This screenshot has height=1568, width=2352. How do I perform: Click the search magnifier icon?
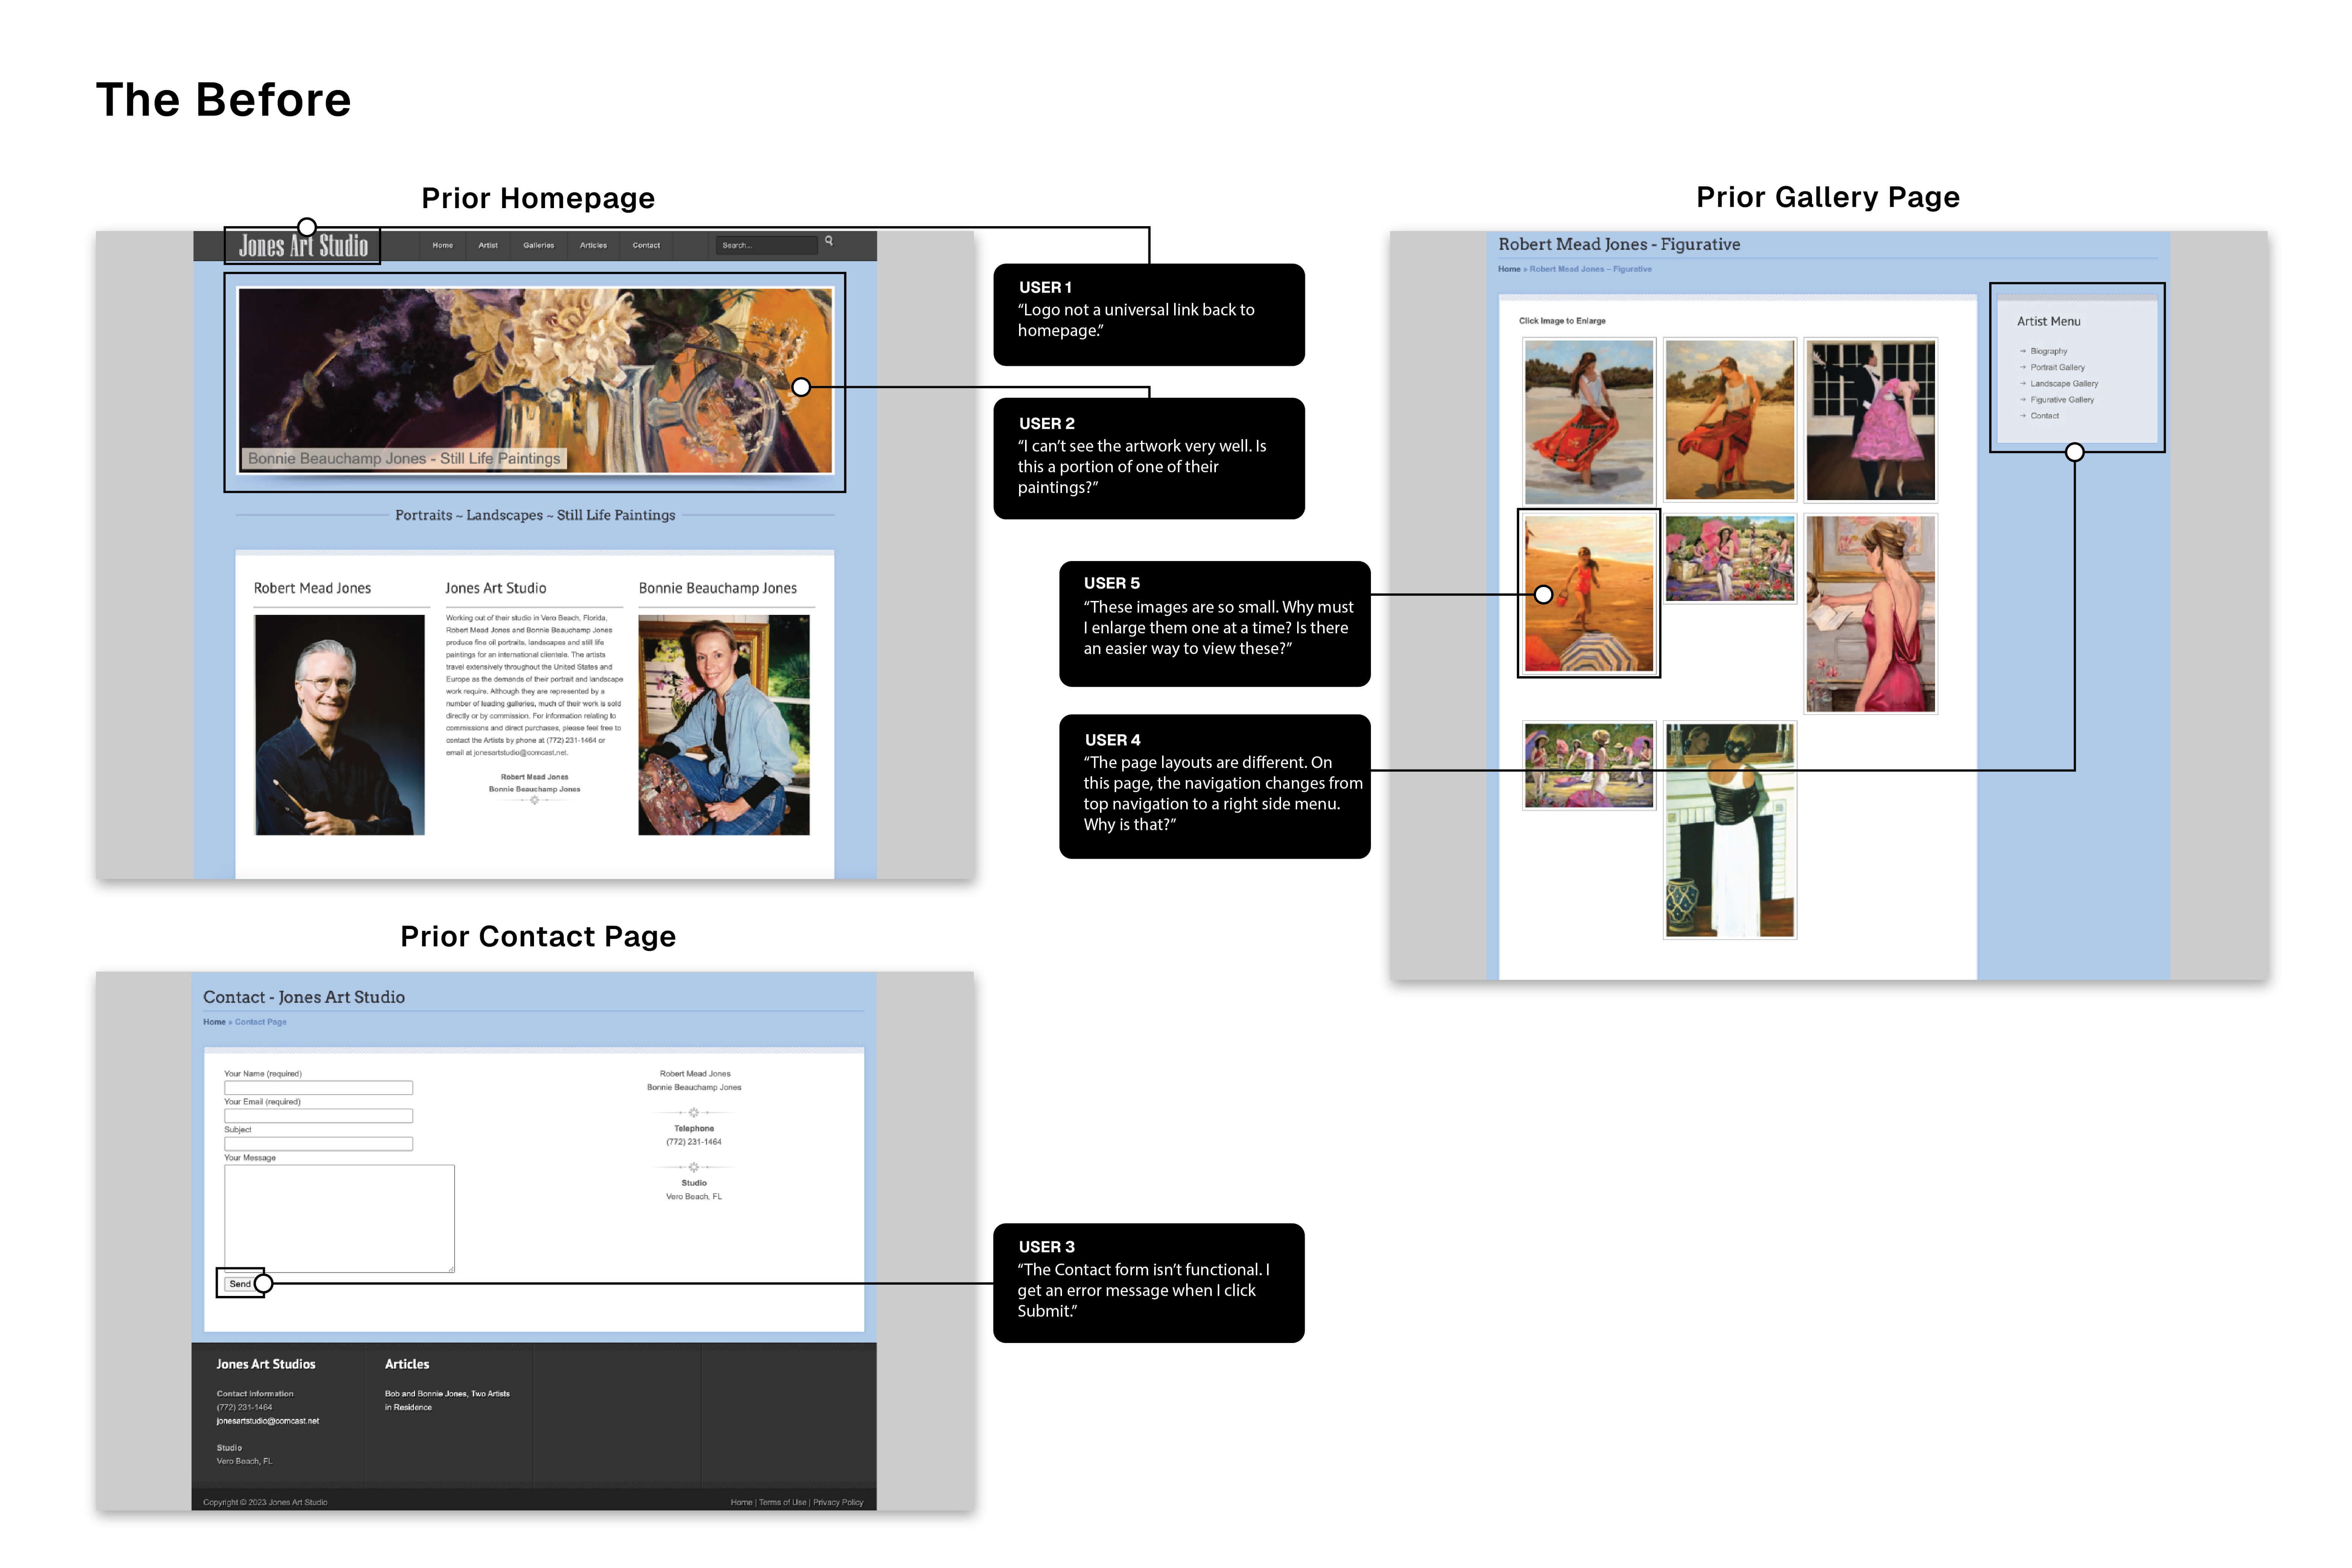(x=829, y=241)
